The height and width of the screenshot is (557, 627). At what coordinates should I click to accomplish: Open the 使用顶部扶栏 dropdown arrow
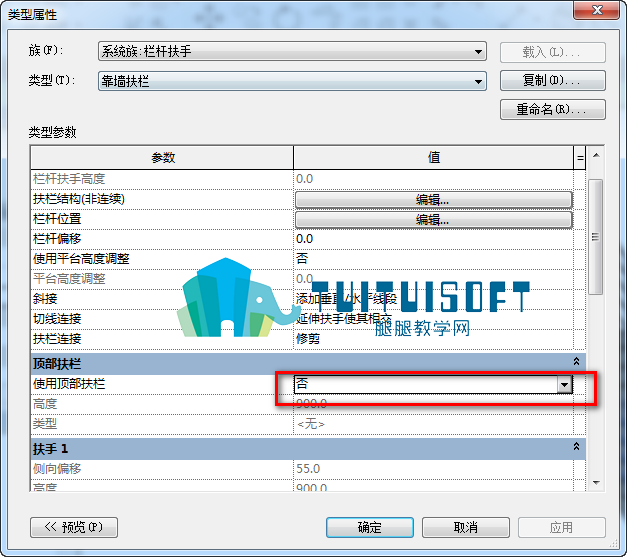pyautogui.click(x=565, y=385)
